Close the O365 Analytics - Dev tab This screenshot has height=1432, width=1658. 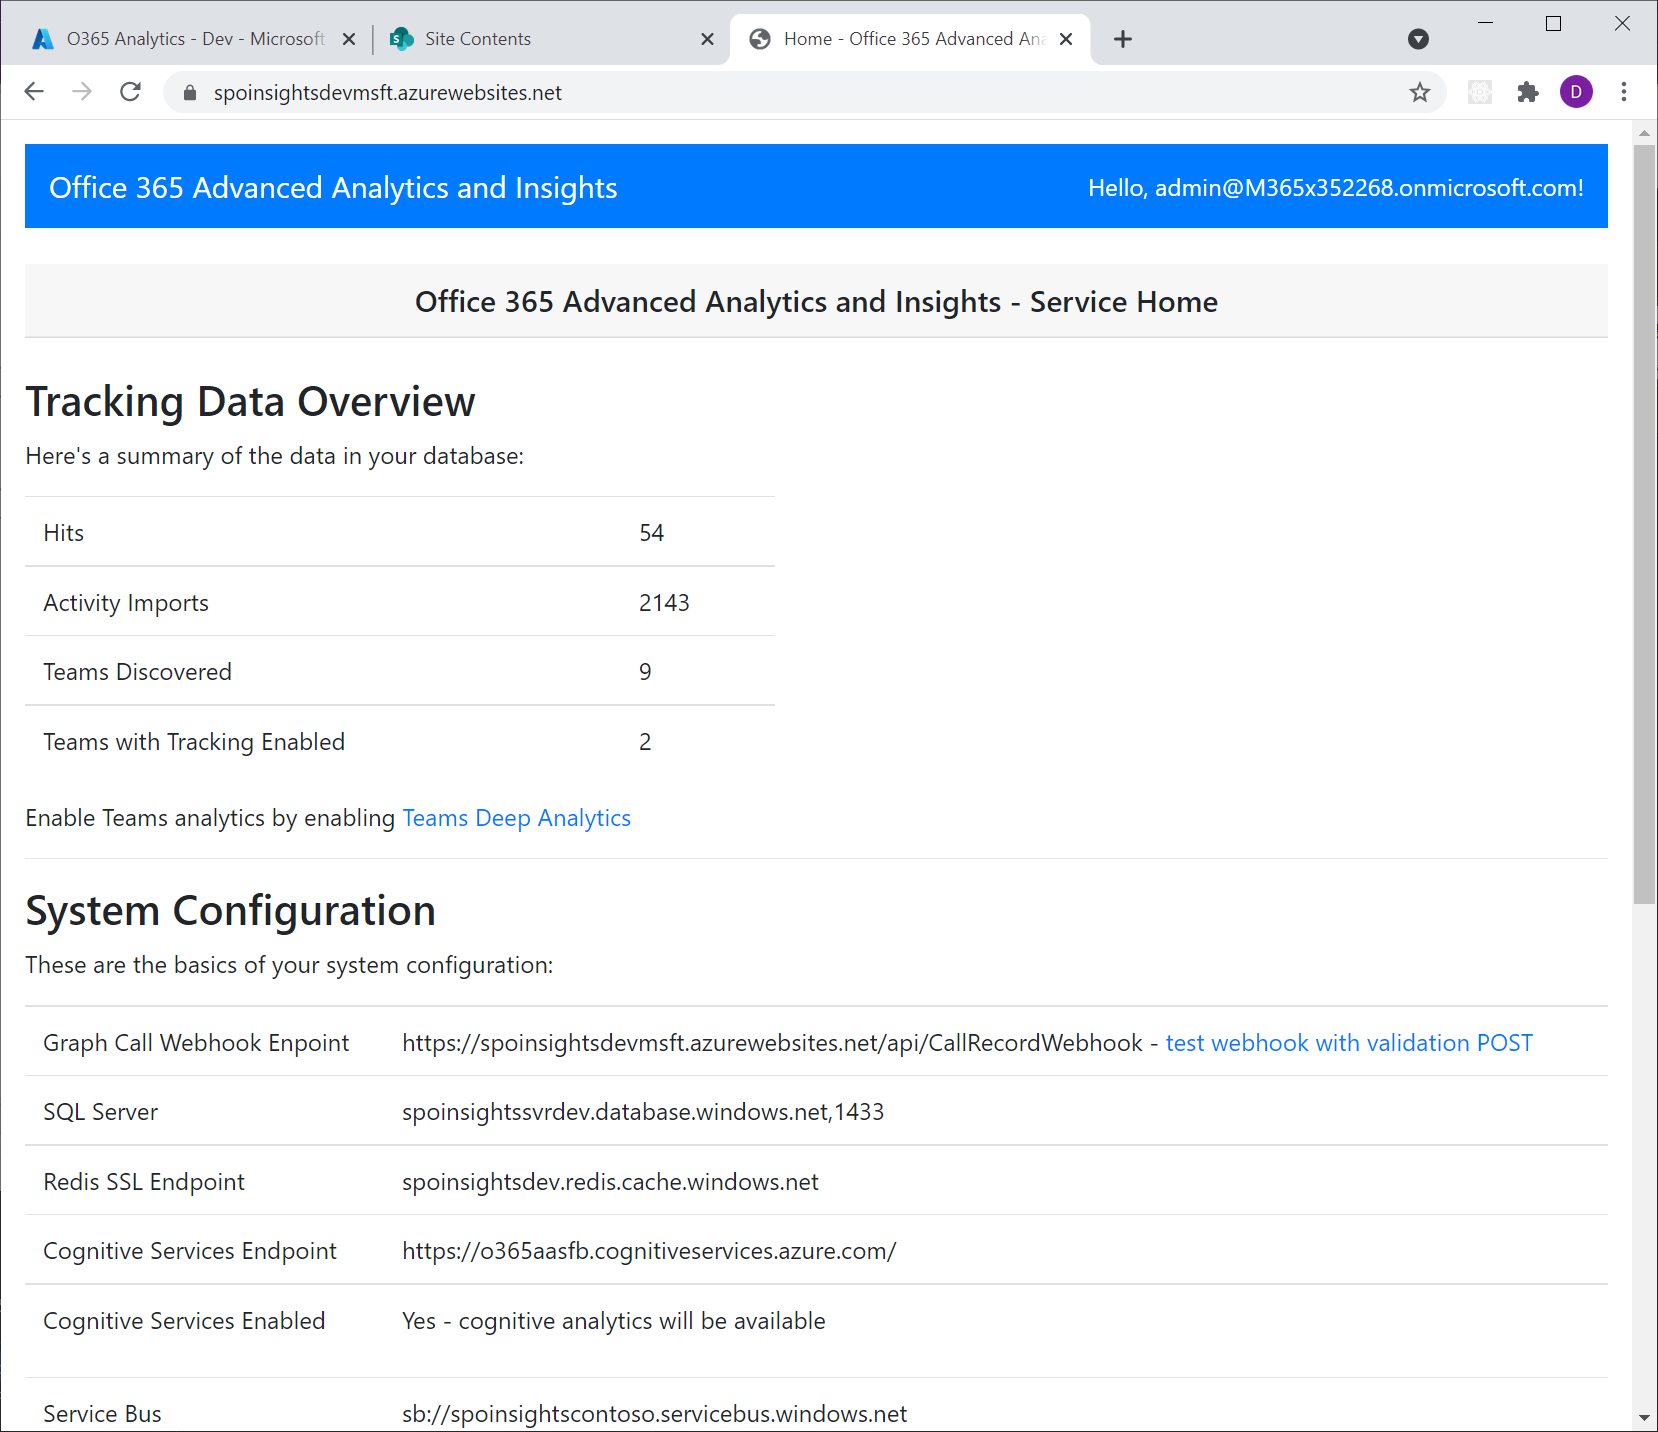pyautogui.click(x=349, y=39)
